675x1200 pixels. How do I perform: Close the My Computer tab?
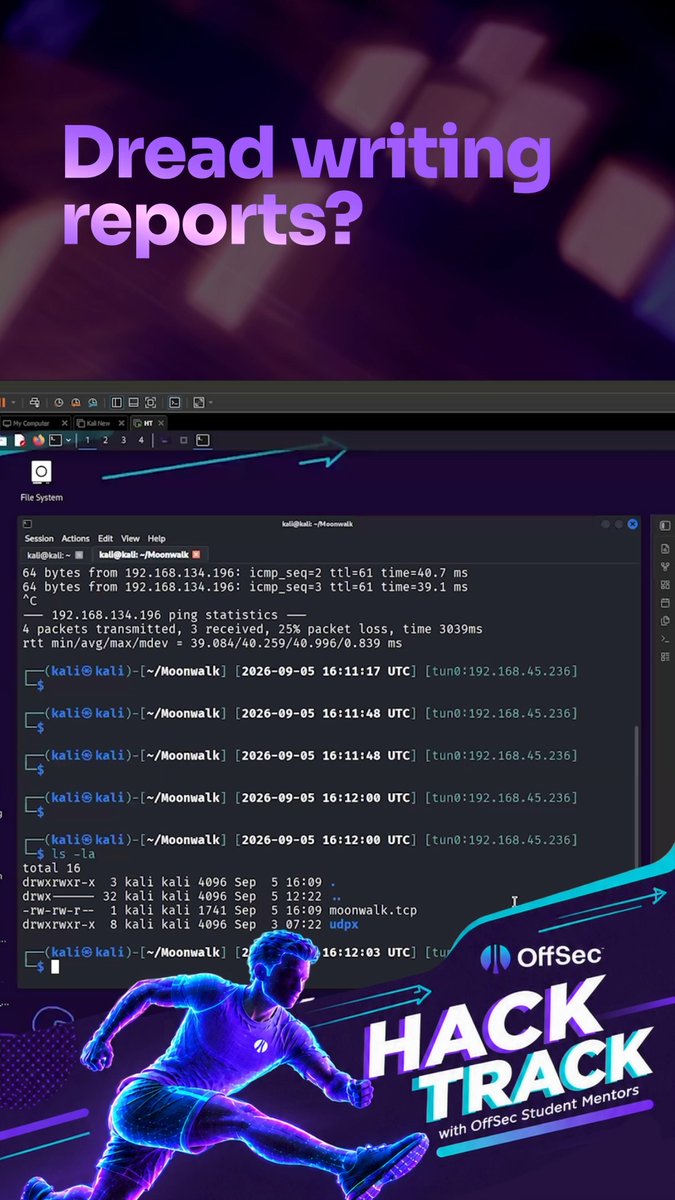pyautogui.click(x=64, y=423)
